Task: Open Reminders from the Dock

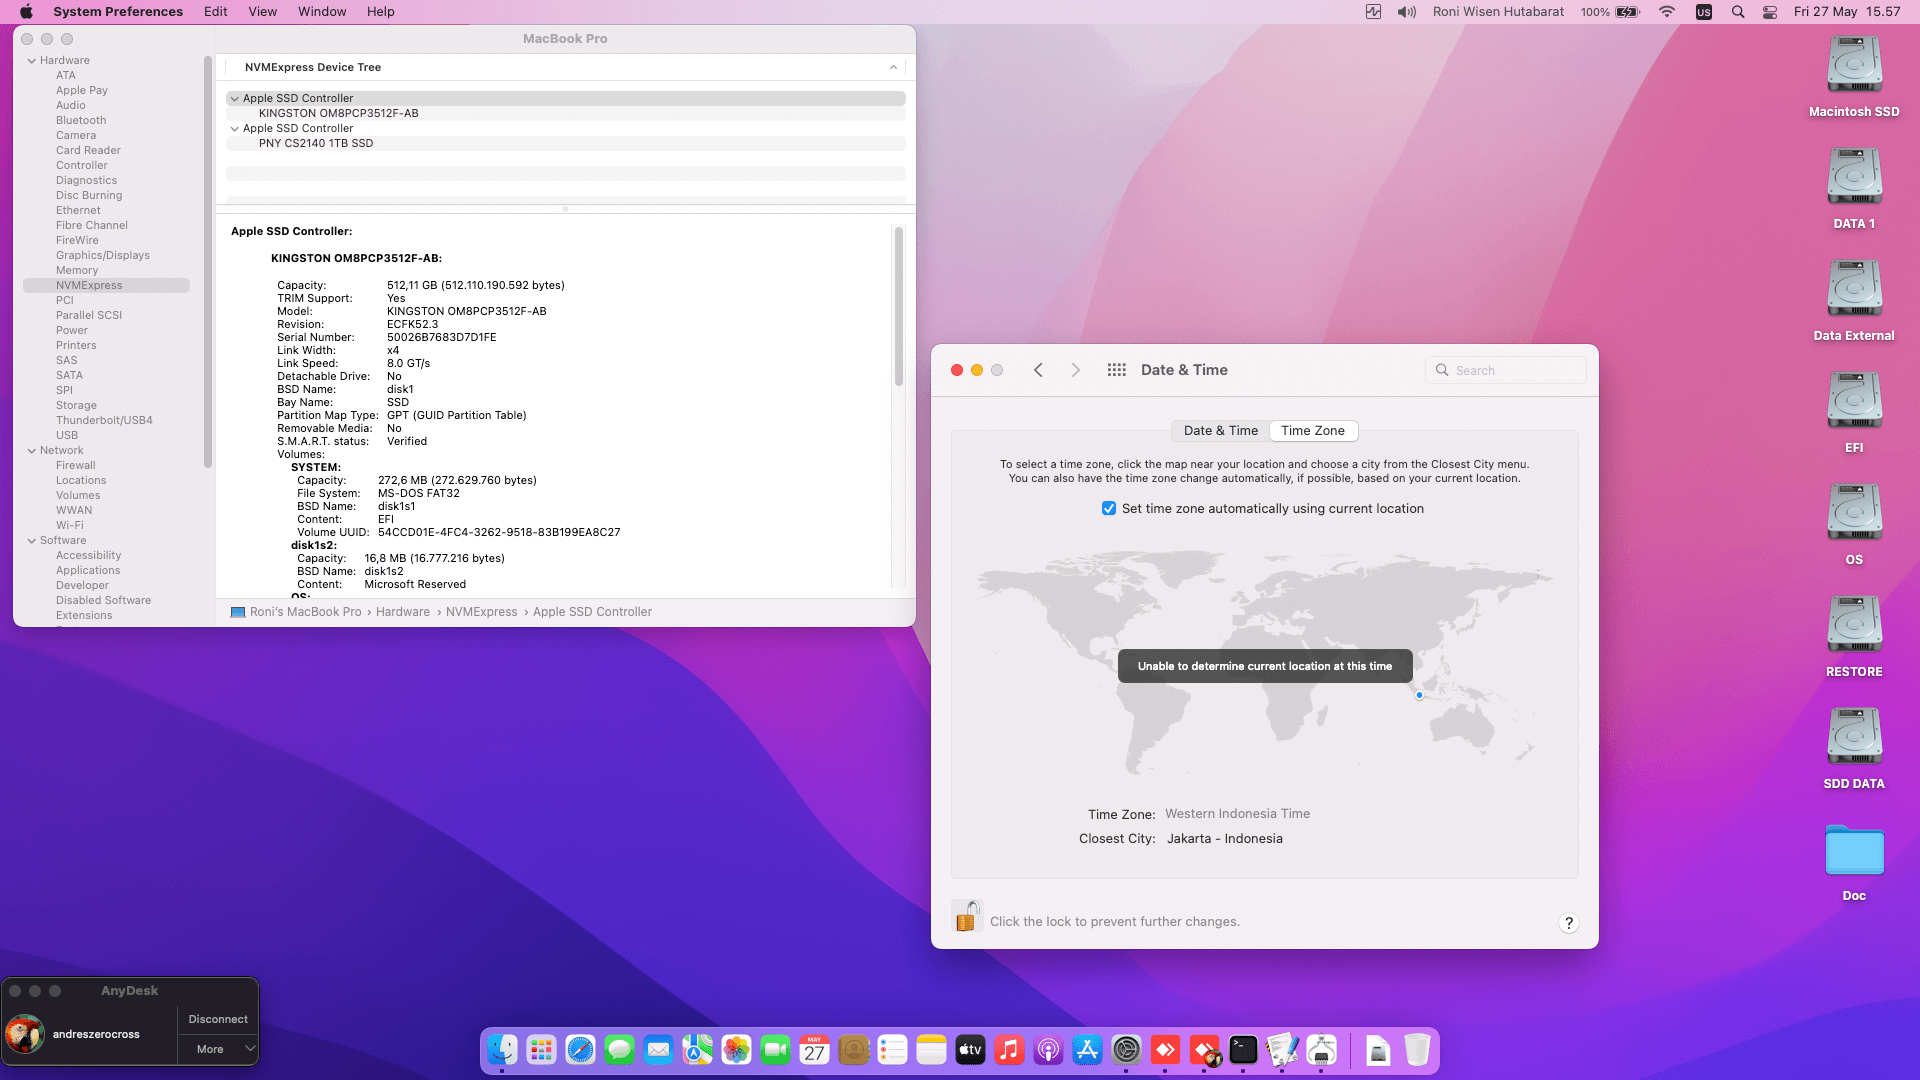Action: click(x=892, y=1050)
